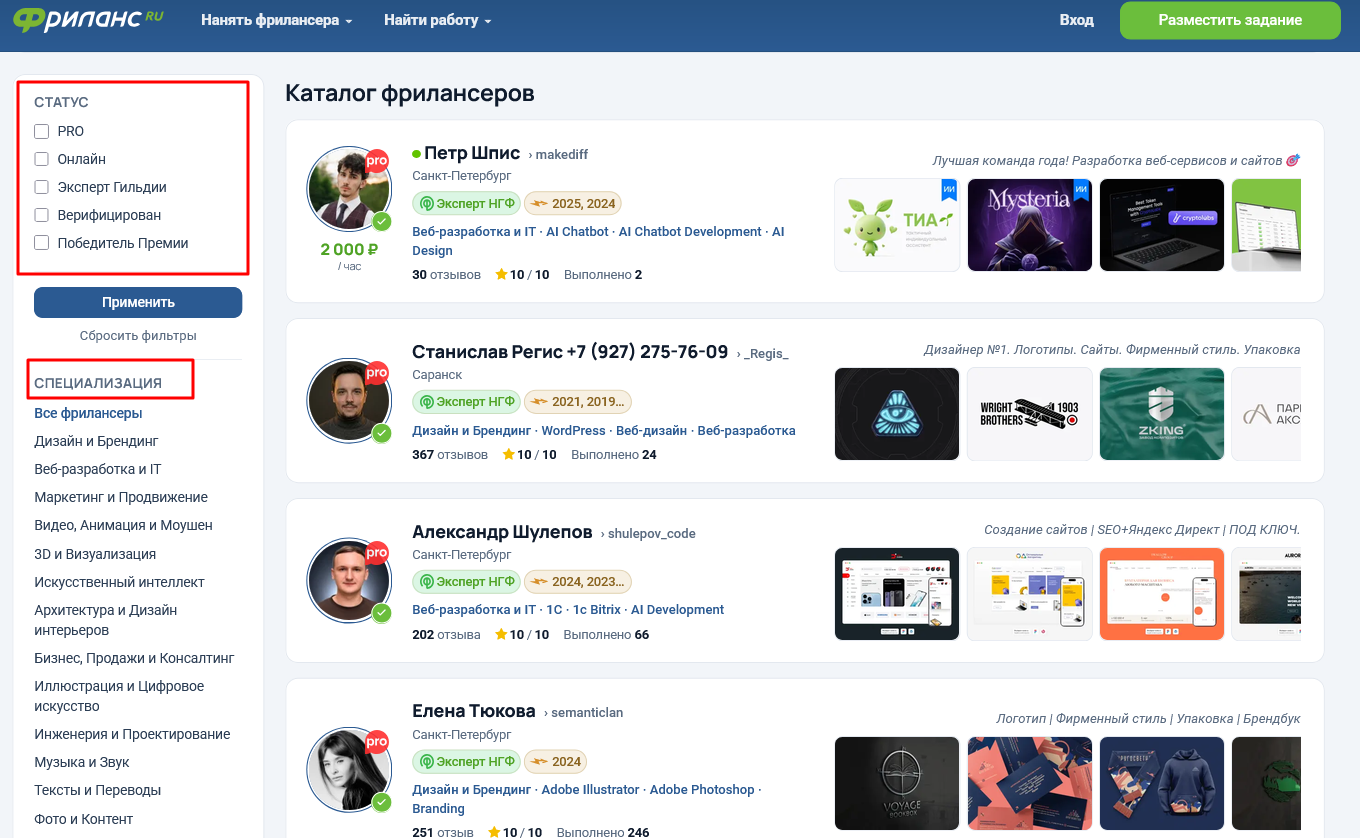Open the ТИА portfolio thumbnail
This screenshot has width=1360, height=838.
point(897,225)
